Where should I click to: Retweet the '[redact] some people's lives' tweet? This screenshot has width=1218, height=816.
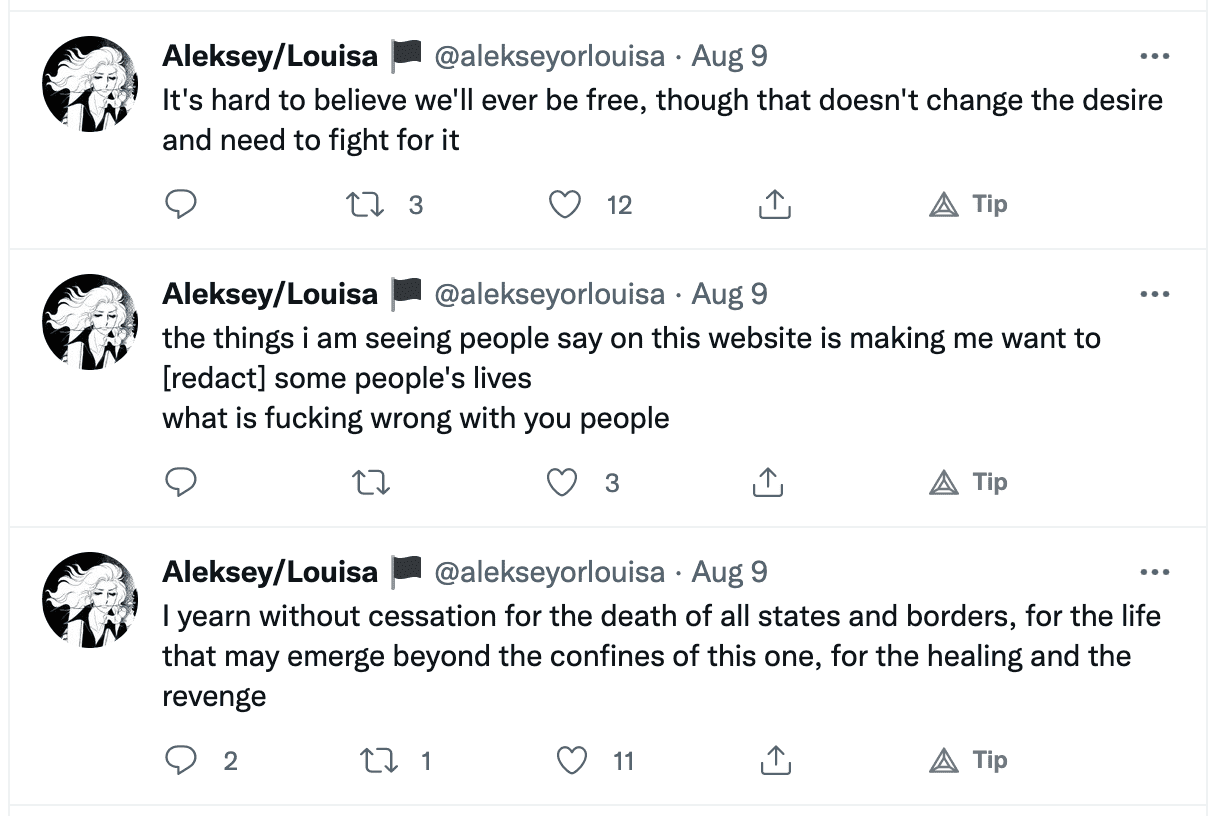click(372, 483)
